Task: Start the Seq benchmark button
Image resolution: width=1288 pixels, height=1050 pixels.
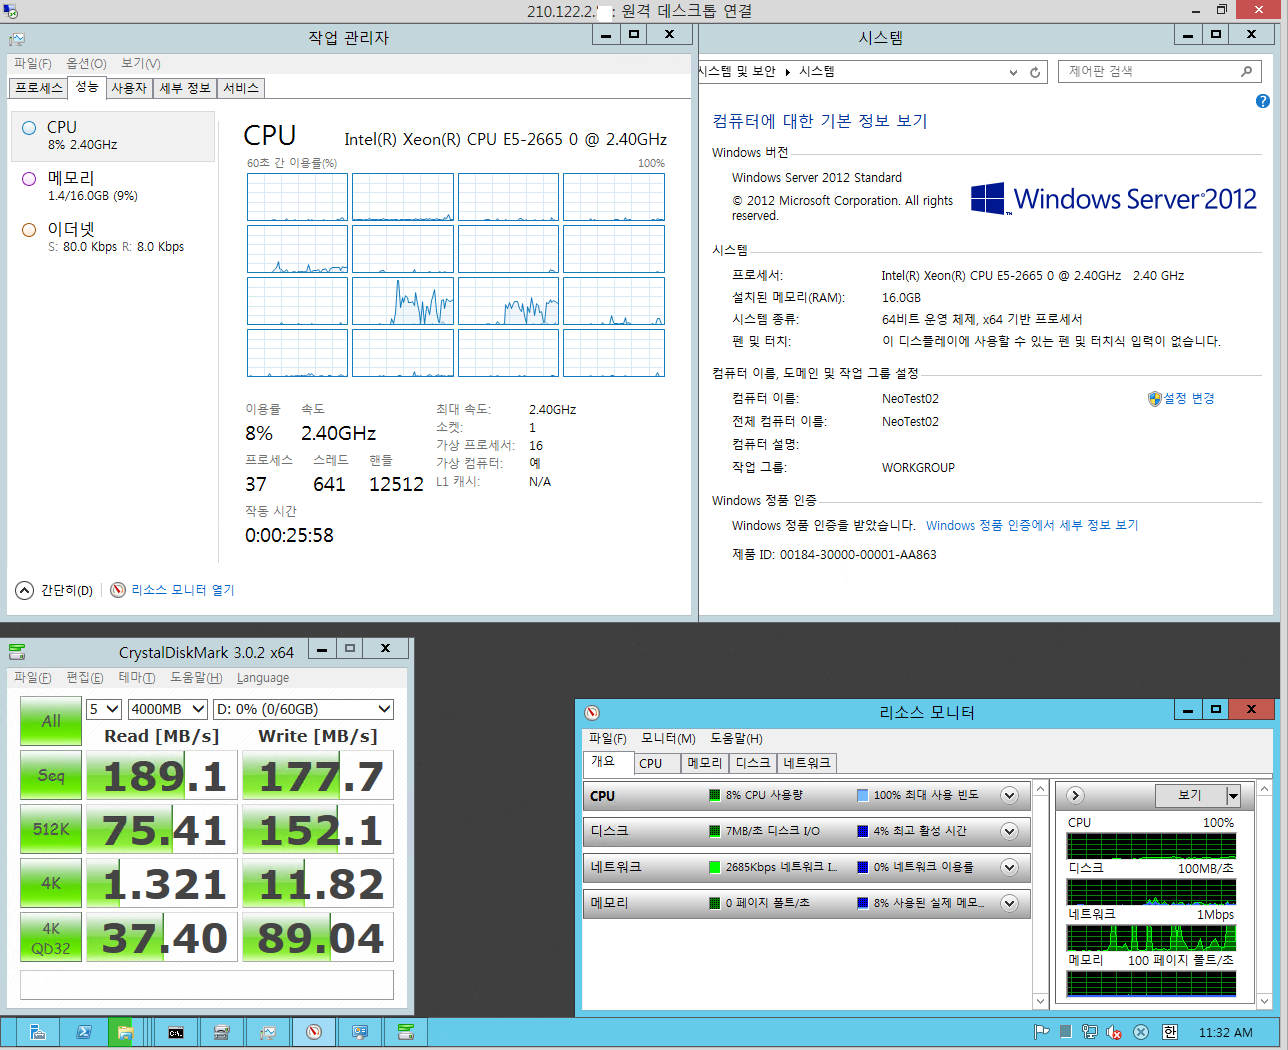Action: [x=51, y=775]
